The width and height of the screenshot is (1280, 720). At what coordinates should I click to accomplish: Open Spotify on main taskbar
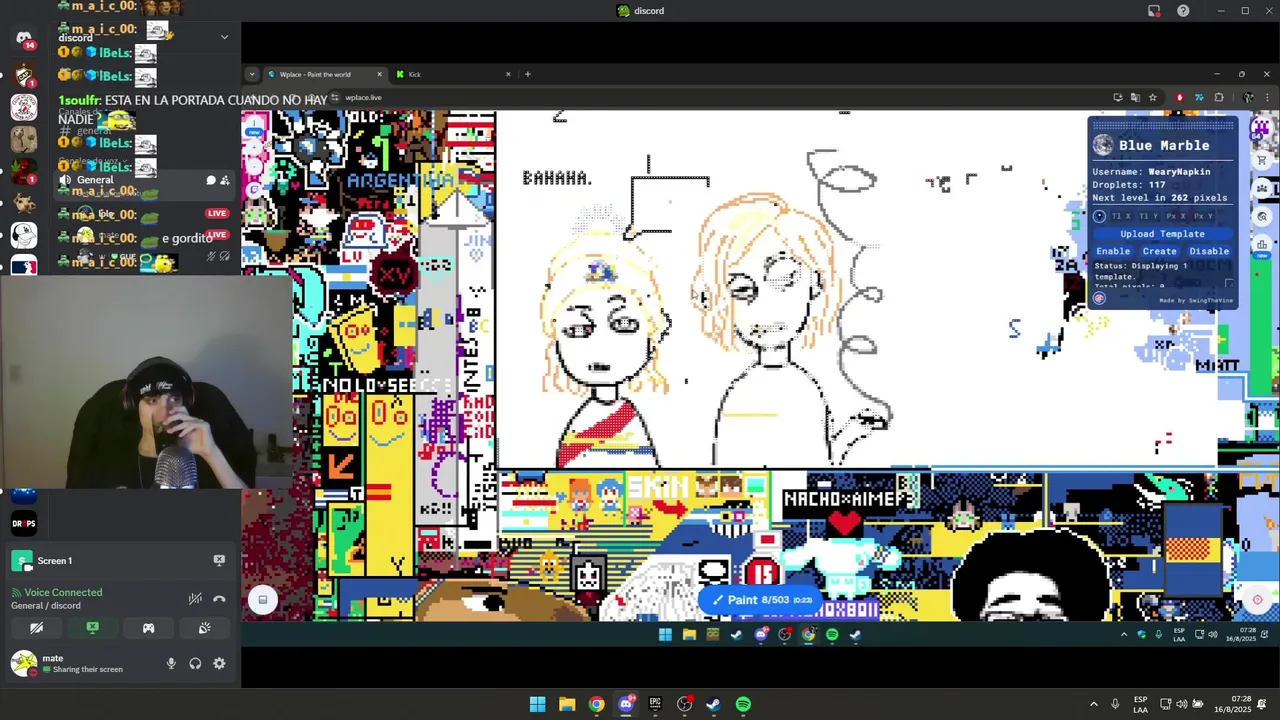[743, 704]
